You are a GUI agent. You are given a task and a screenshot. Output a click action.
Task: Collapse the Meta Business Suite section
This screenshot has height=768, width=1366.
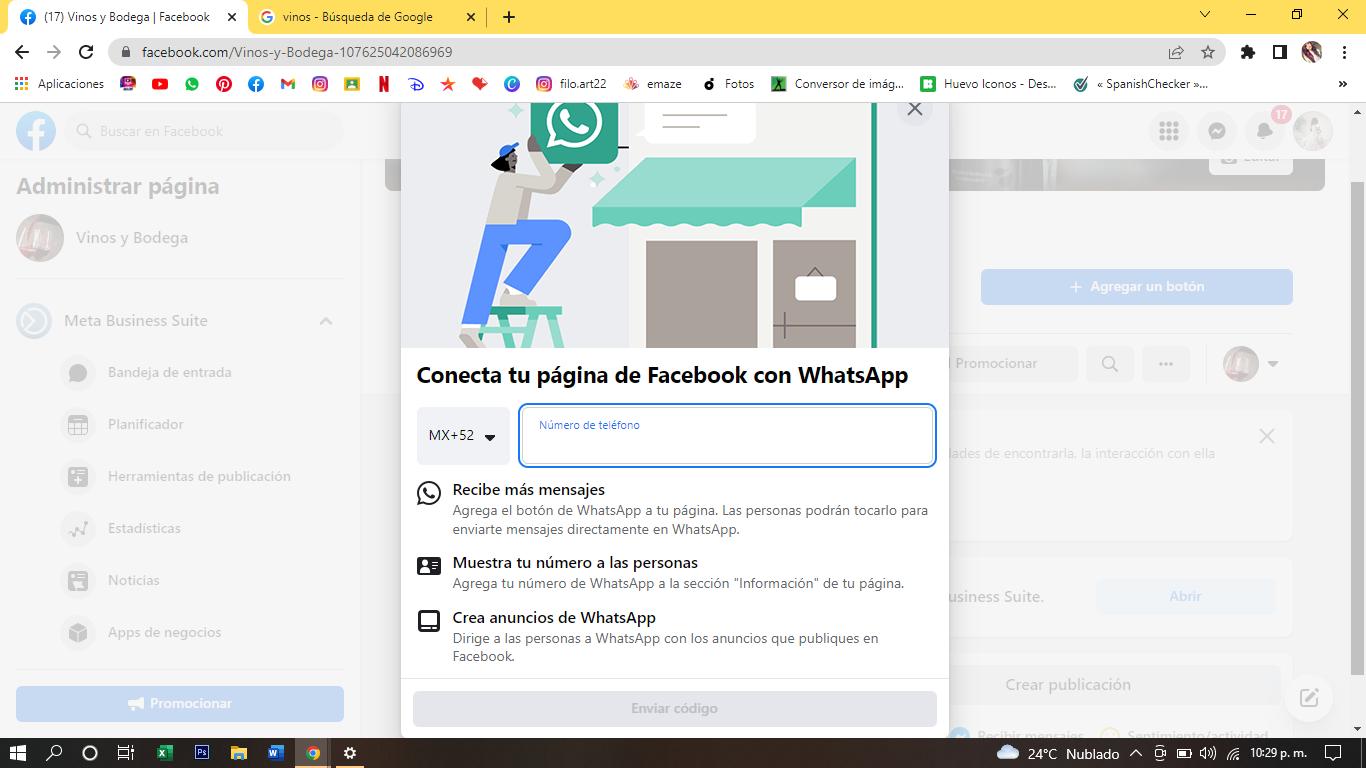tap(325, 321)
